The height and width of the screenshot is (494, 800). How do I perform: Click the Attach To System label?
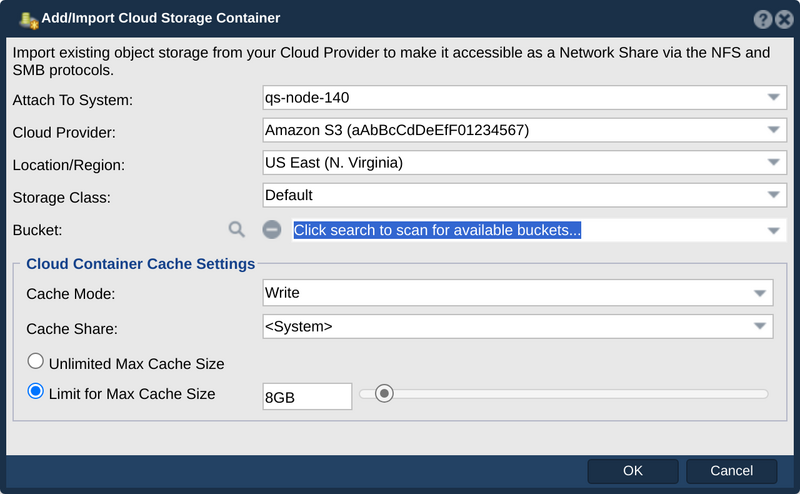coord(72,100)
